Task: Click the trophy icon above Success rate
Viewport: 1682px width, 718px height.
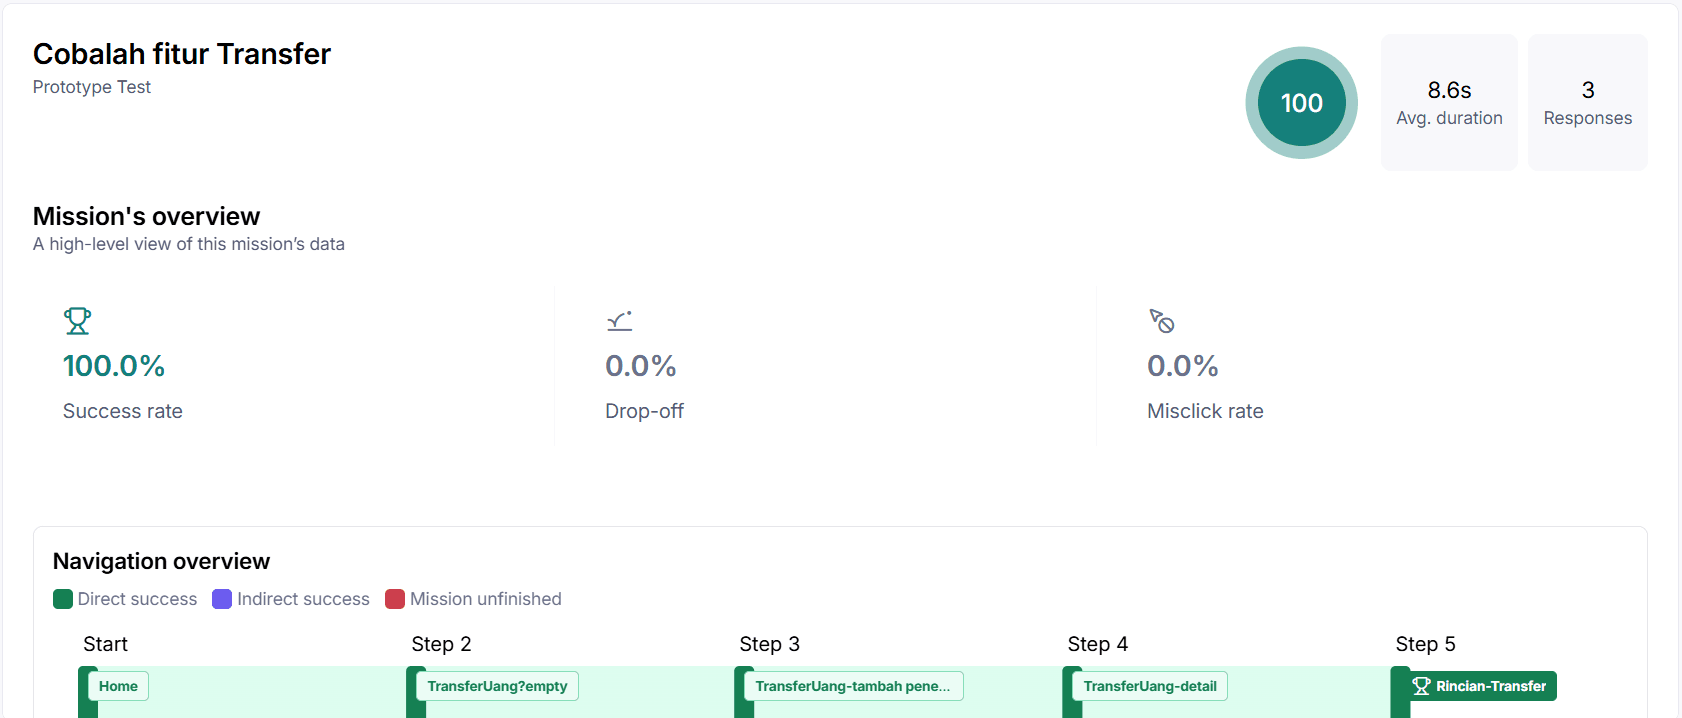Action: click(77, 321)
